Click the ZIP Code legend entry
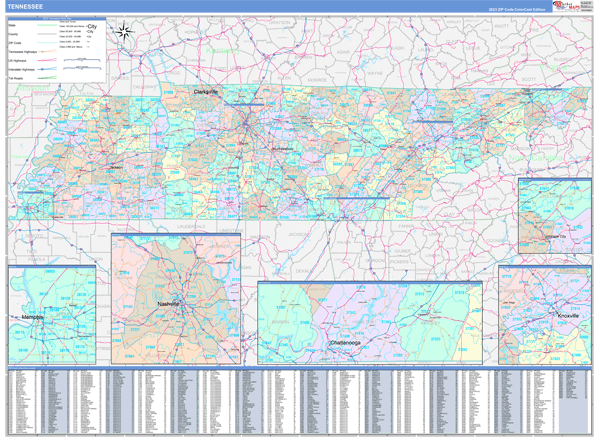 pos(32,43)
